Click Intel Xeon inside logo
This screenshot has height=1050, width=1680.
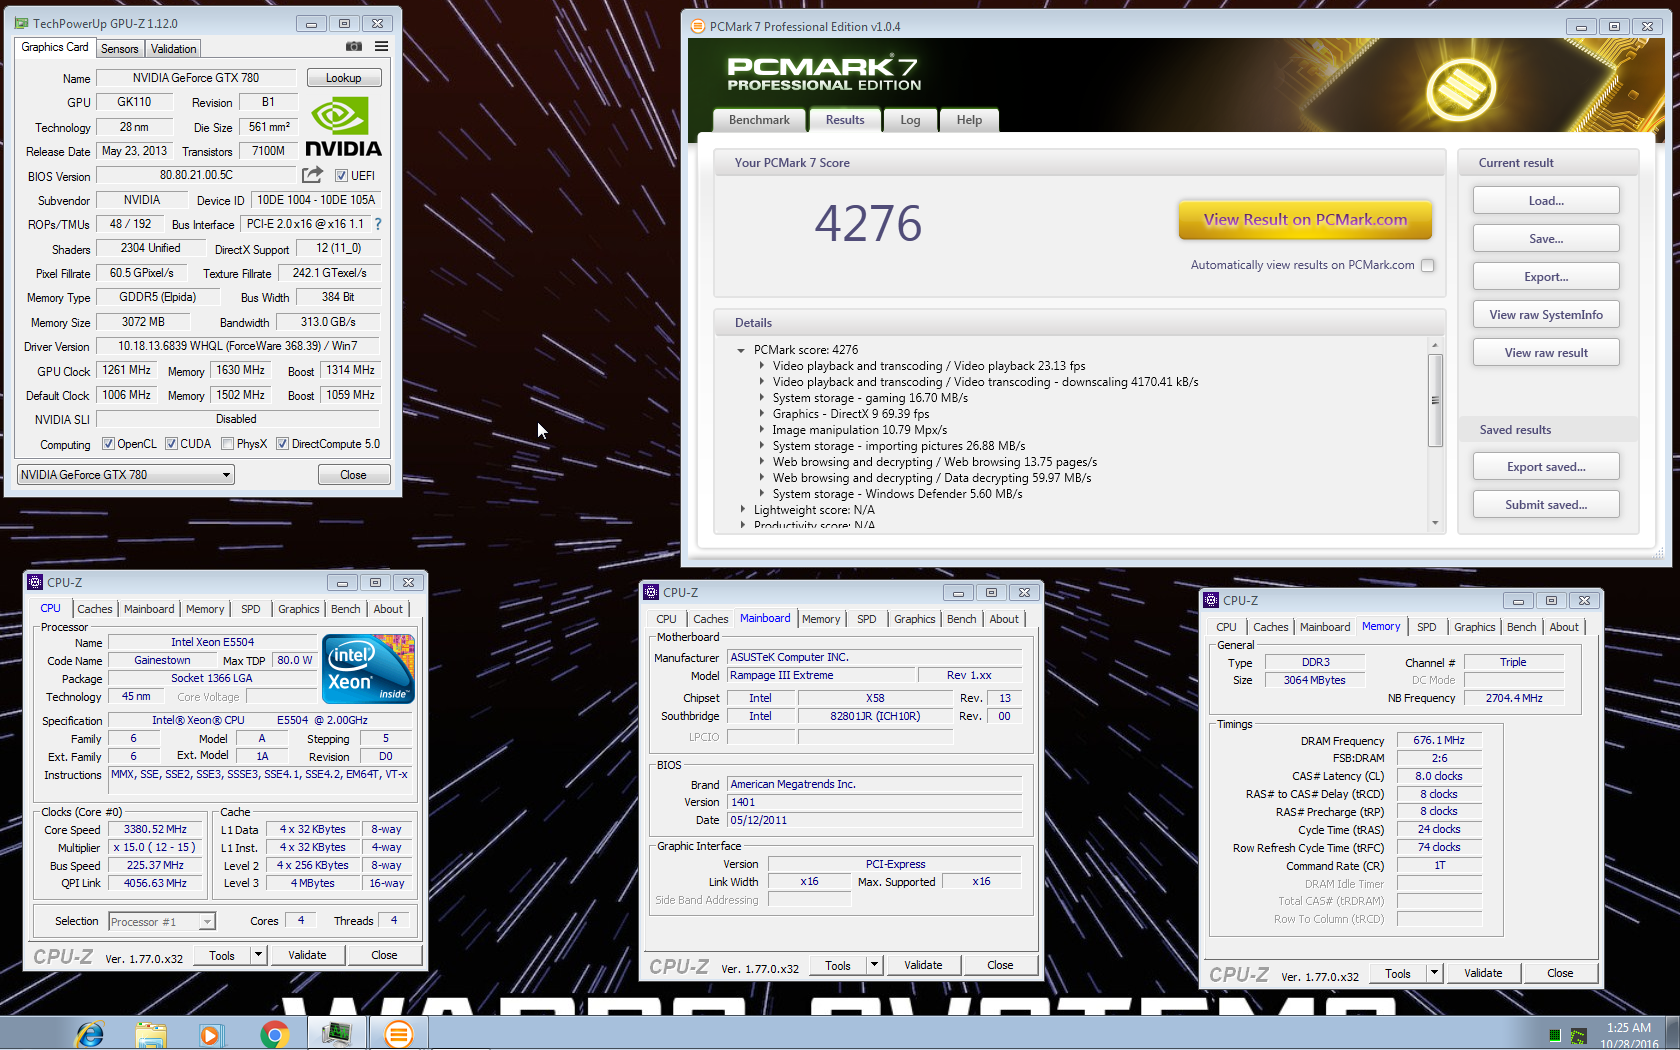[368, 669]
